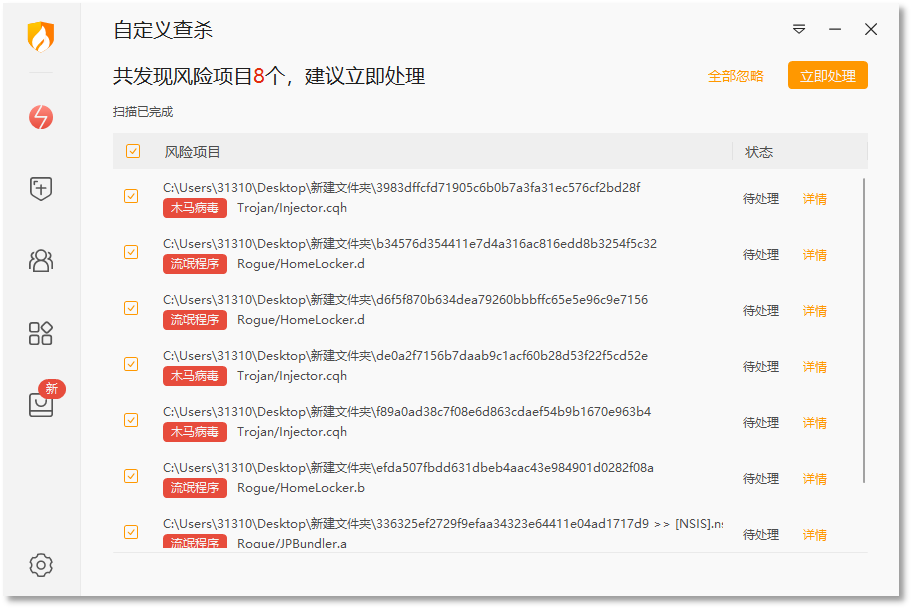Click 全部忽略 to ignore all

(x=735, y=76)
